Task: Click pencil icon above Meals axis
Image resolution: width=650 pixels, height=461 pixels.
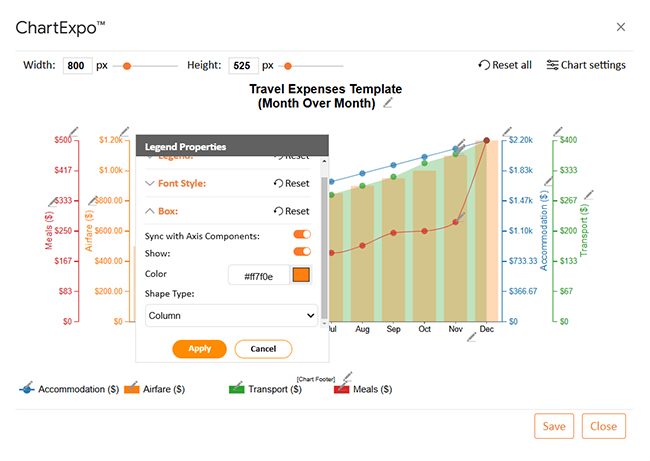Action: point(74,132)
